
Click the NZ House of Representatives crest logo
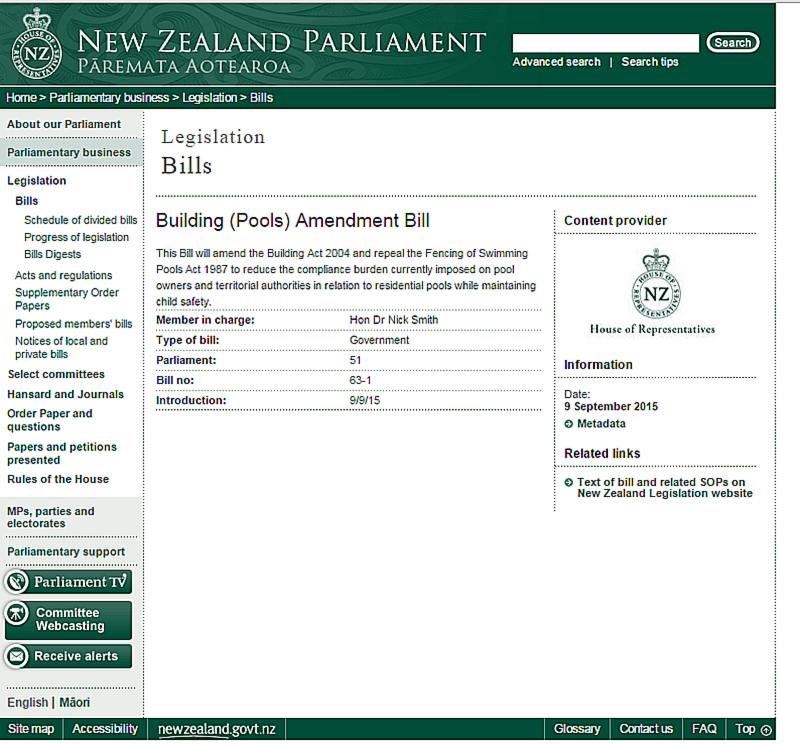click(37, 44)
